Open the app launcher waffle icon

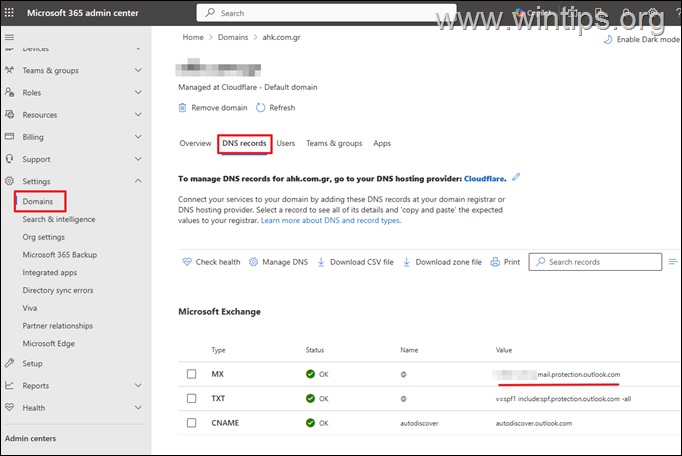[x=9, y=13]
